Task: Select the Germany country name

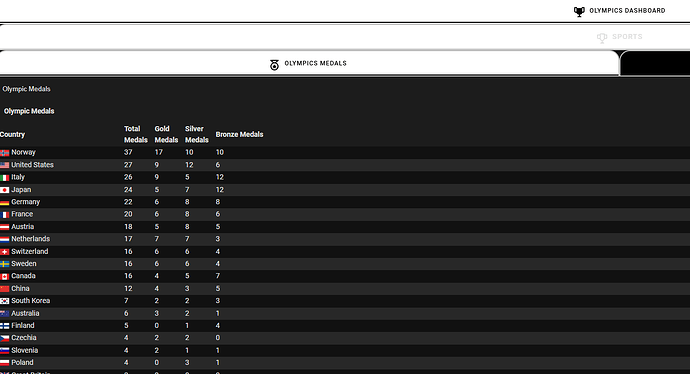Action: pyautogui.click(x=26, y=202)
